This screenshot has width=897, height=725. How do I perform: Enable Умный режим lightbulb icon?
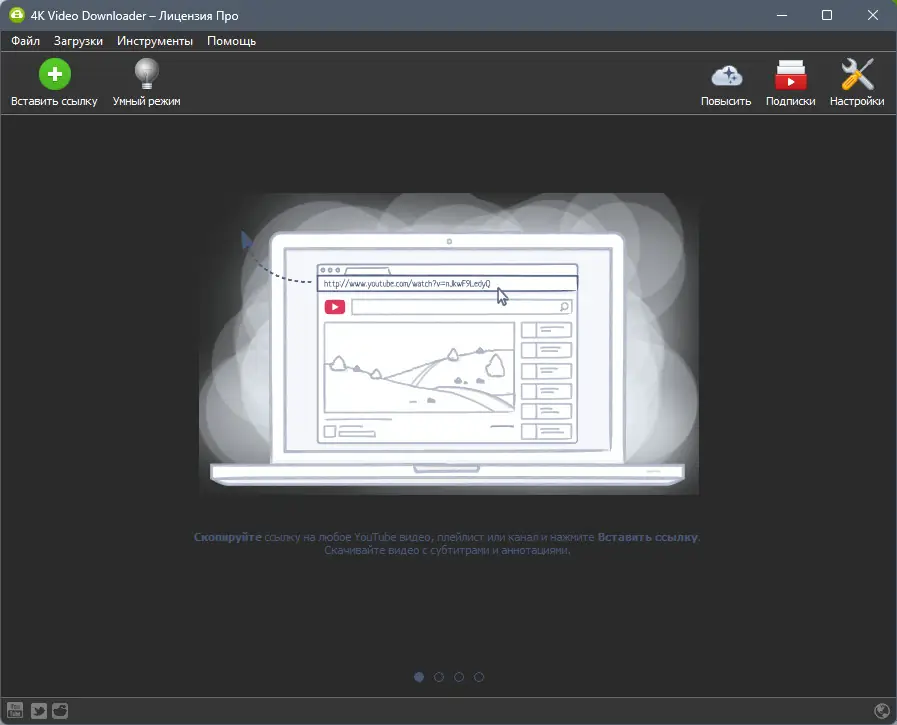146,74
